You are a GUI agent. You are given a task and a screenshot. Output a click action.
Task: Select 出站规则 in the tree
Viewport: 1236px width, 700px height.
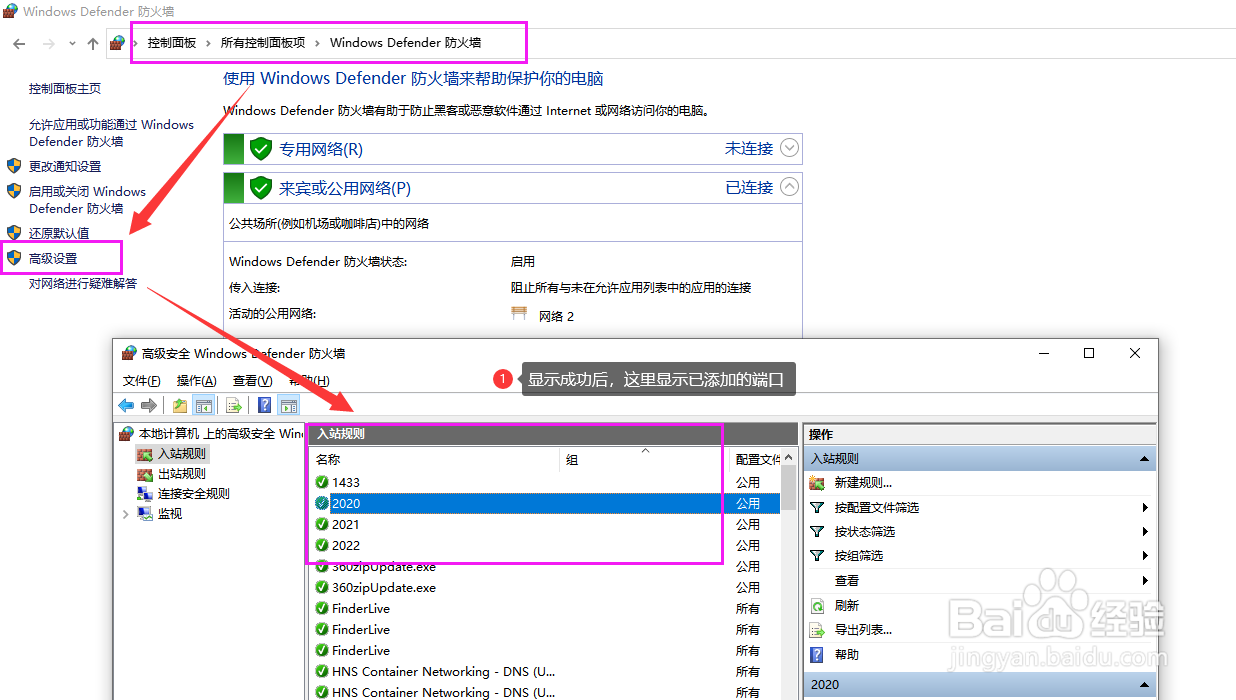click(182, 474)
